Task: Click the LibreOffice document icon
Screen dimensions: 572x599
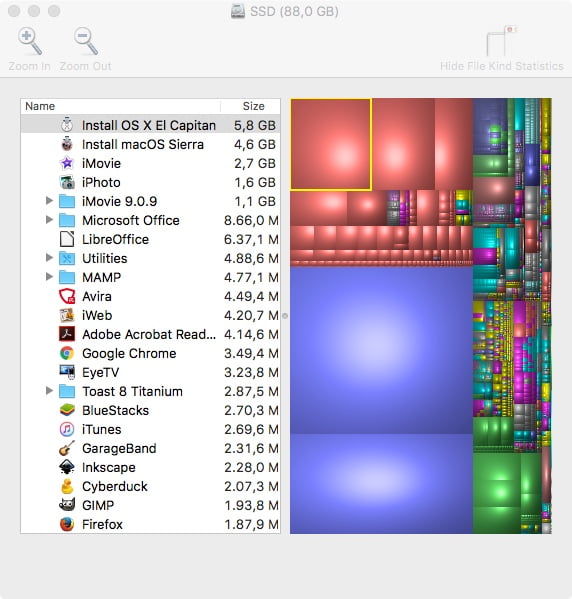Action: (x=67, y=239)
